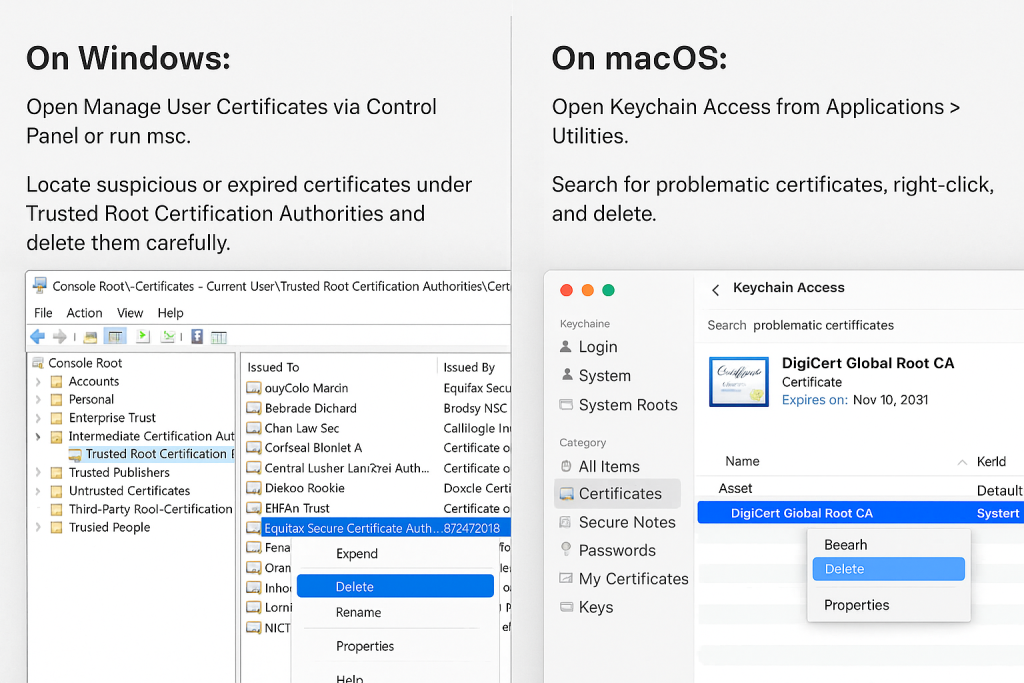Toggle the Name column sort arrow
This screenshot has width=1024, height=683.
pyautogui.click(x=962, y=462)
